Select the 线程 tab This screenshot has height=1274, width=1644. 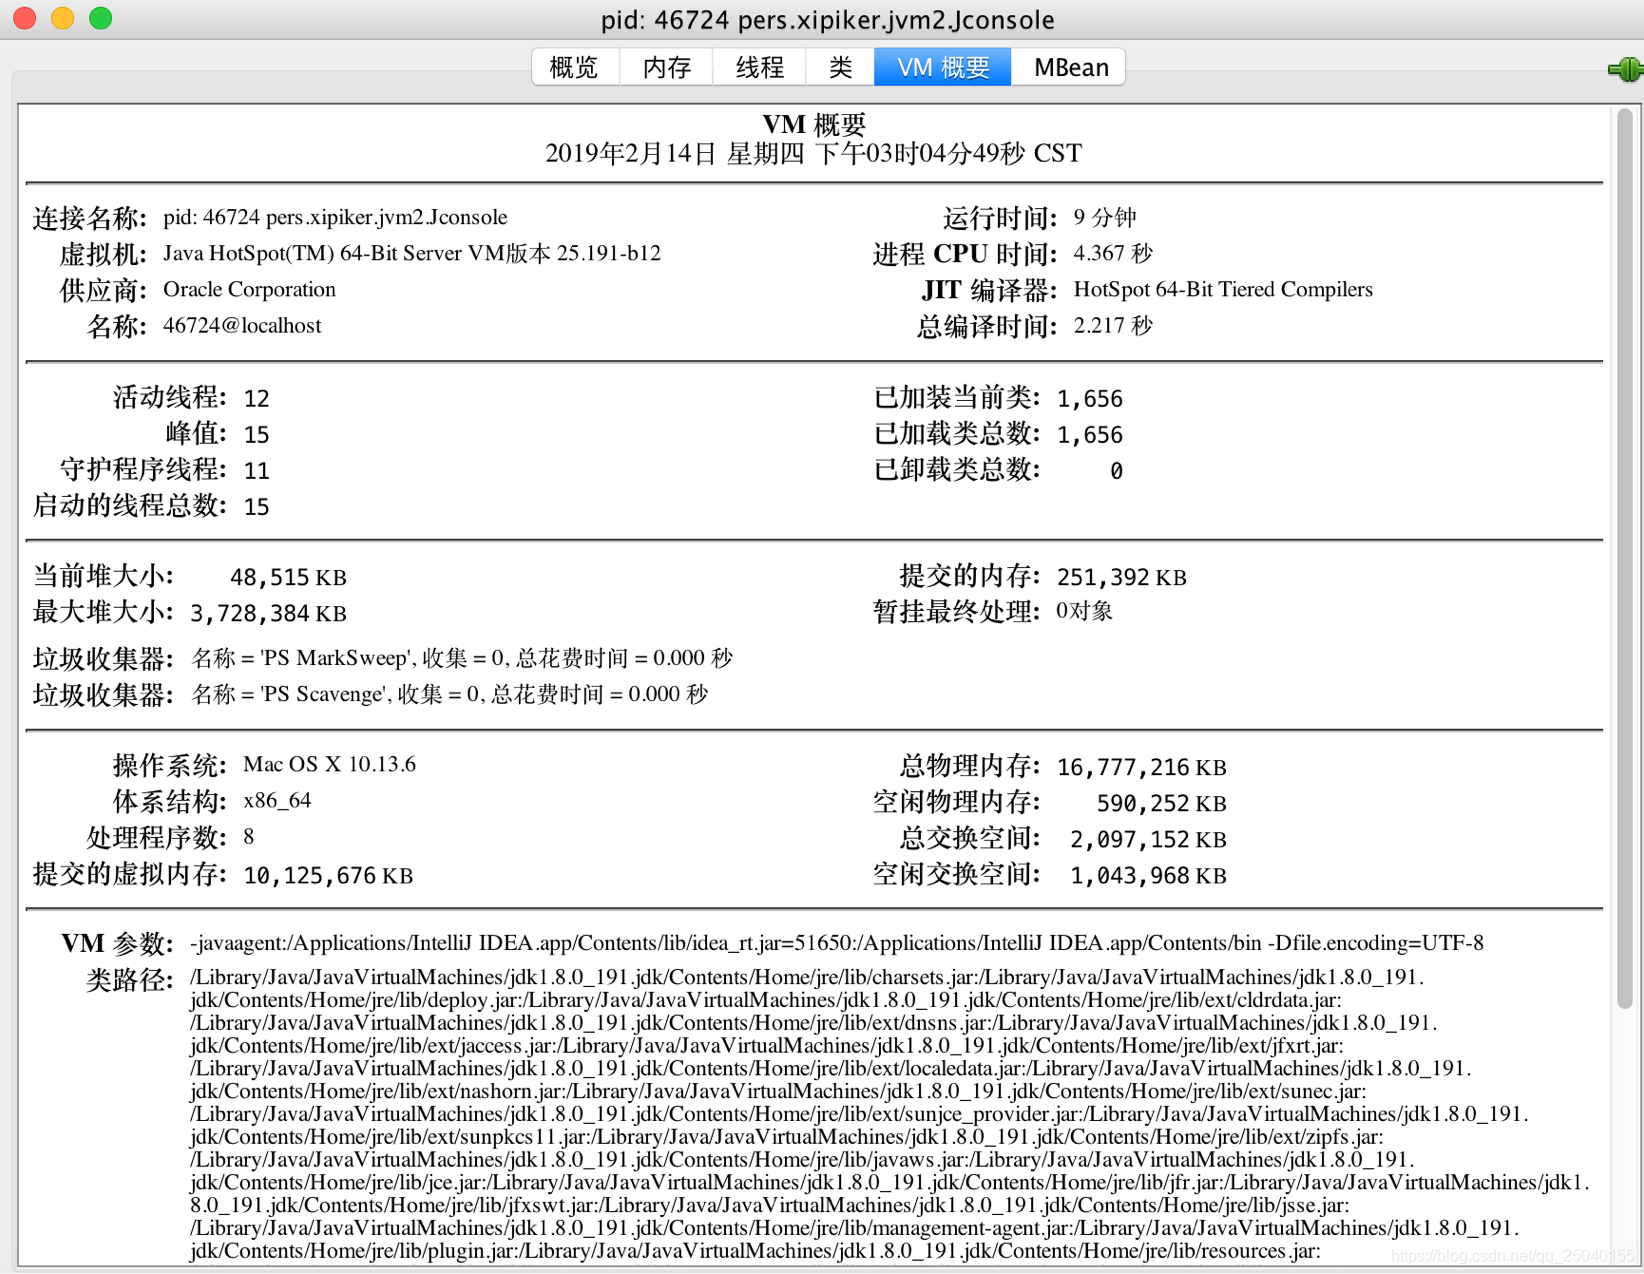coord(759,67)
